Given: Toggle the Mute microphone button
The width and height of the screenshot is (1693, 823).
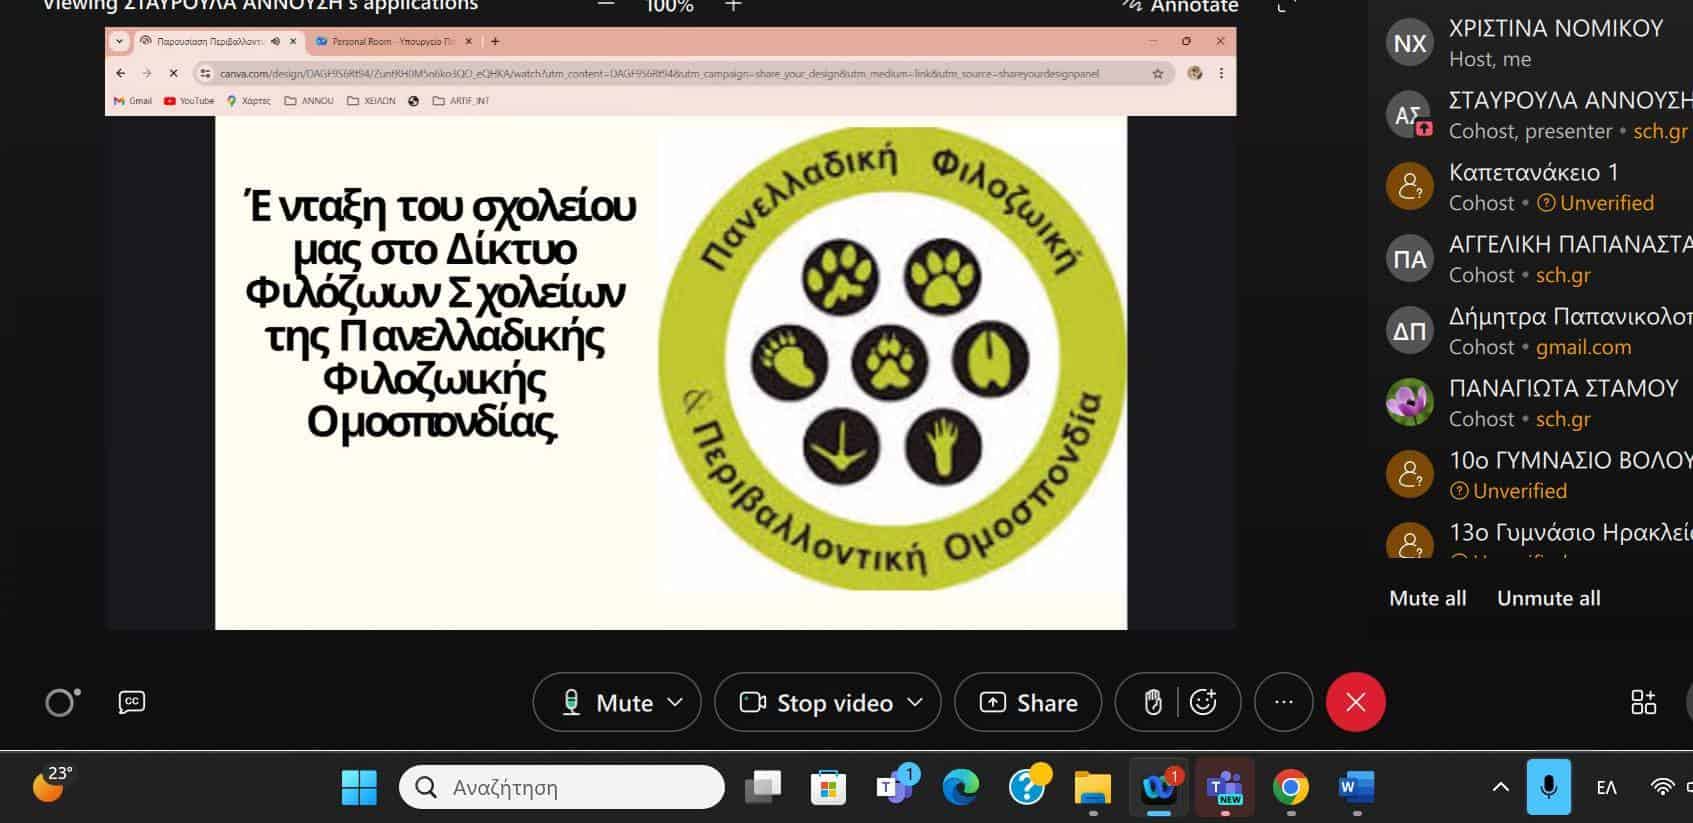Looking at the screenshot, I should 605,702.
